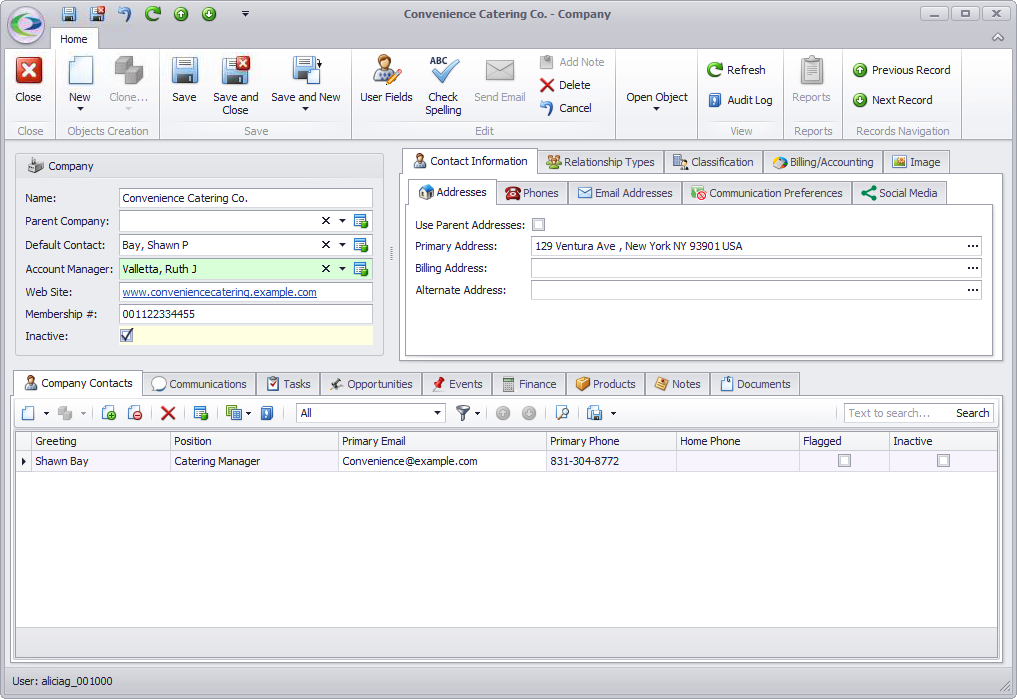The width and height of the screenshot is (1017, 699).
Task: Expand the Parent Company dropdown arrow
Action: [342, 220]
